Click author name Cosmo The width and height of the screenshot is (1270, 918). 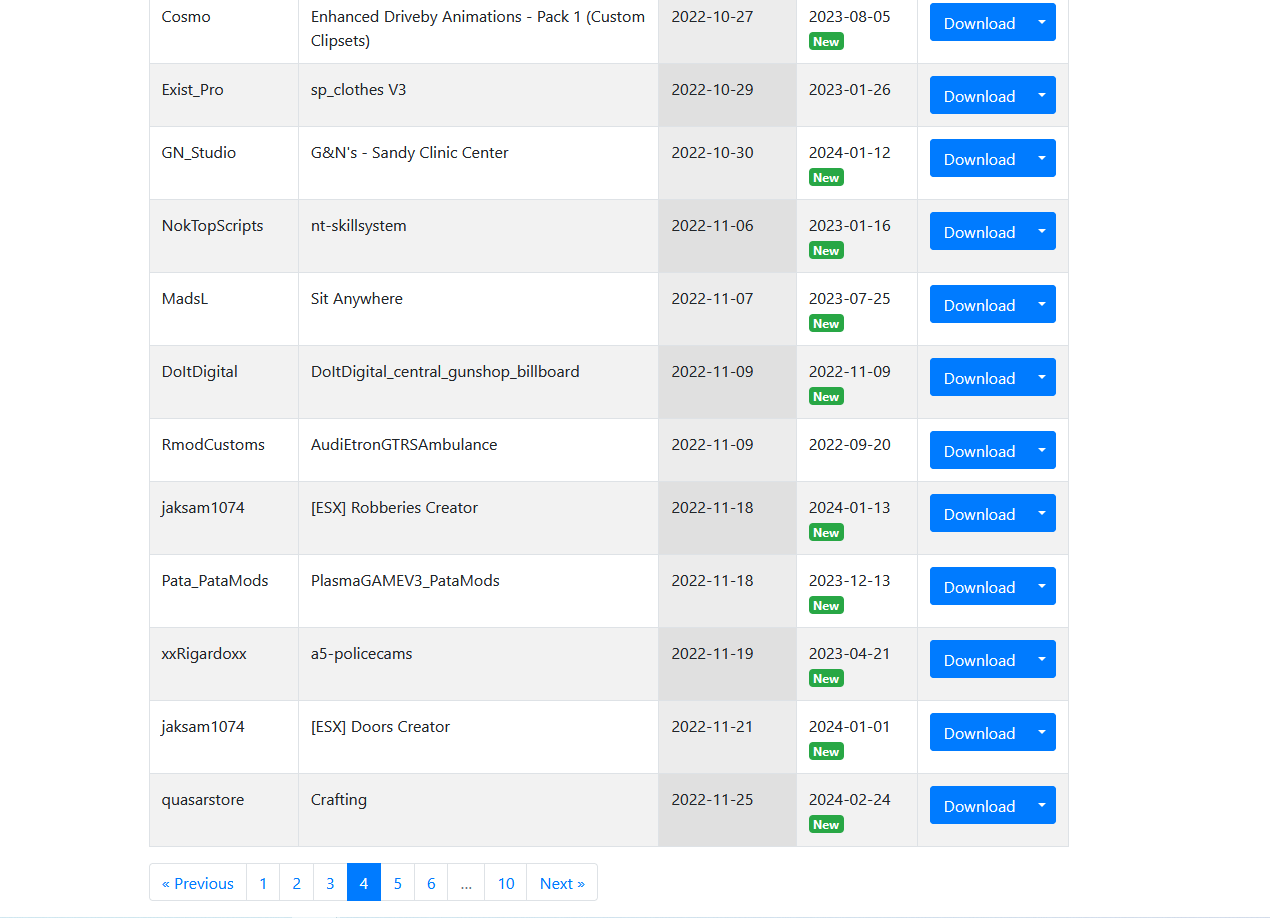pos(186,16)
